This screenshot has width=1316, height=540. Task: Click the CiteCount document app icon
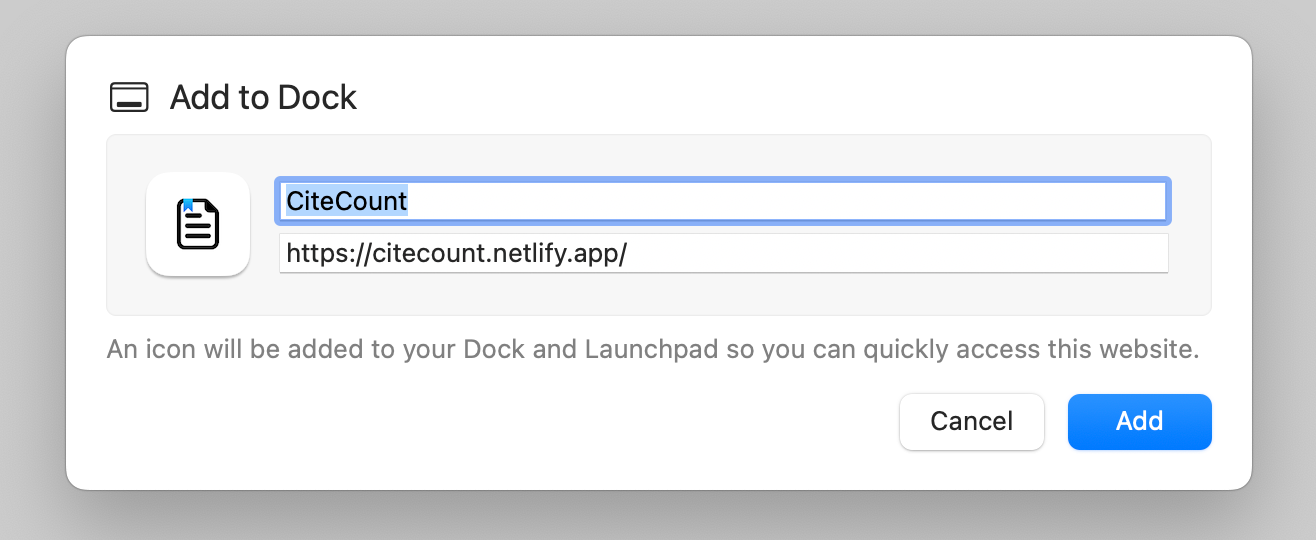coord(198,225)
